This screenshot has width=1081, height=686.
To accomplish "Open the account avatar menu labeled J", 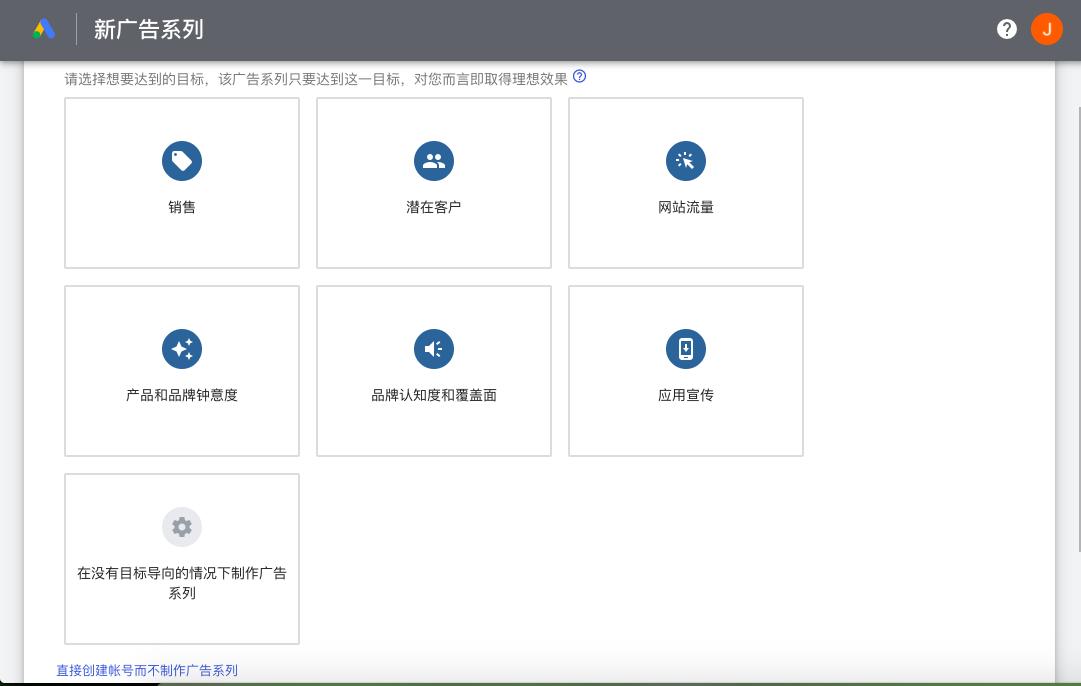I will pyautogui.click(x=1046, y=29).
